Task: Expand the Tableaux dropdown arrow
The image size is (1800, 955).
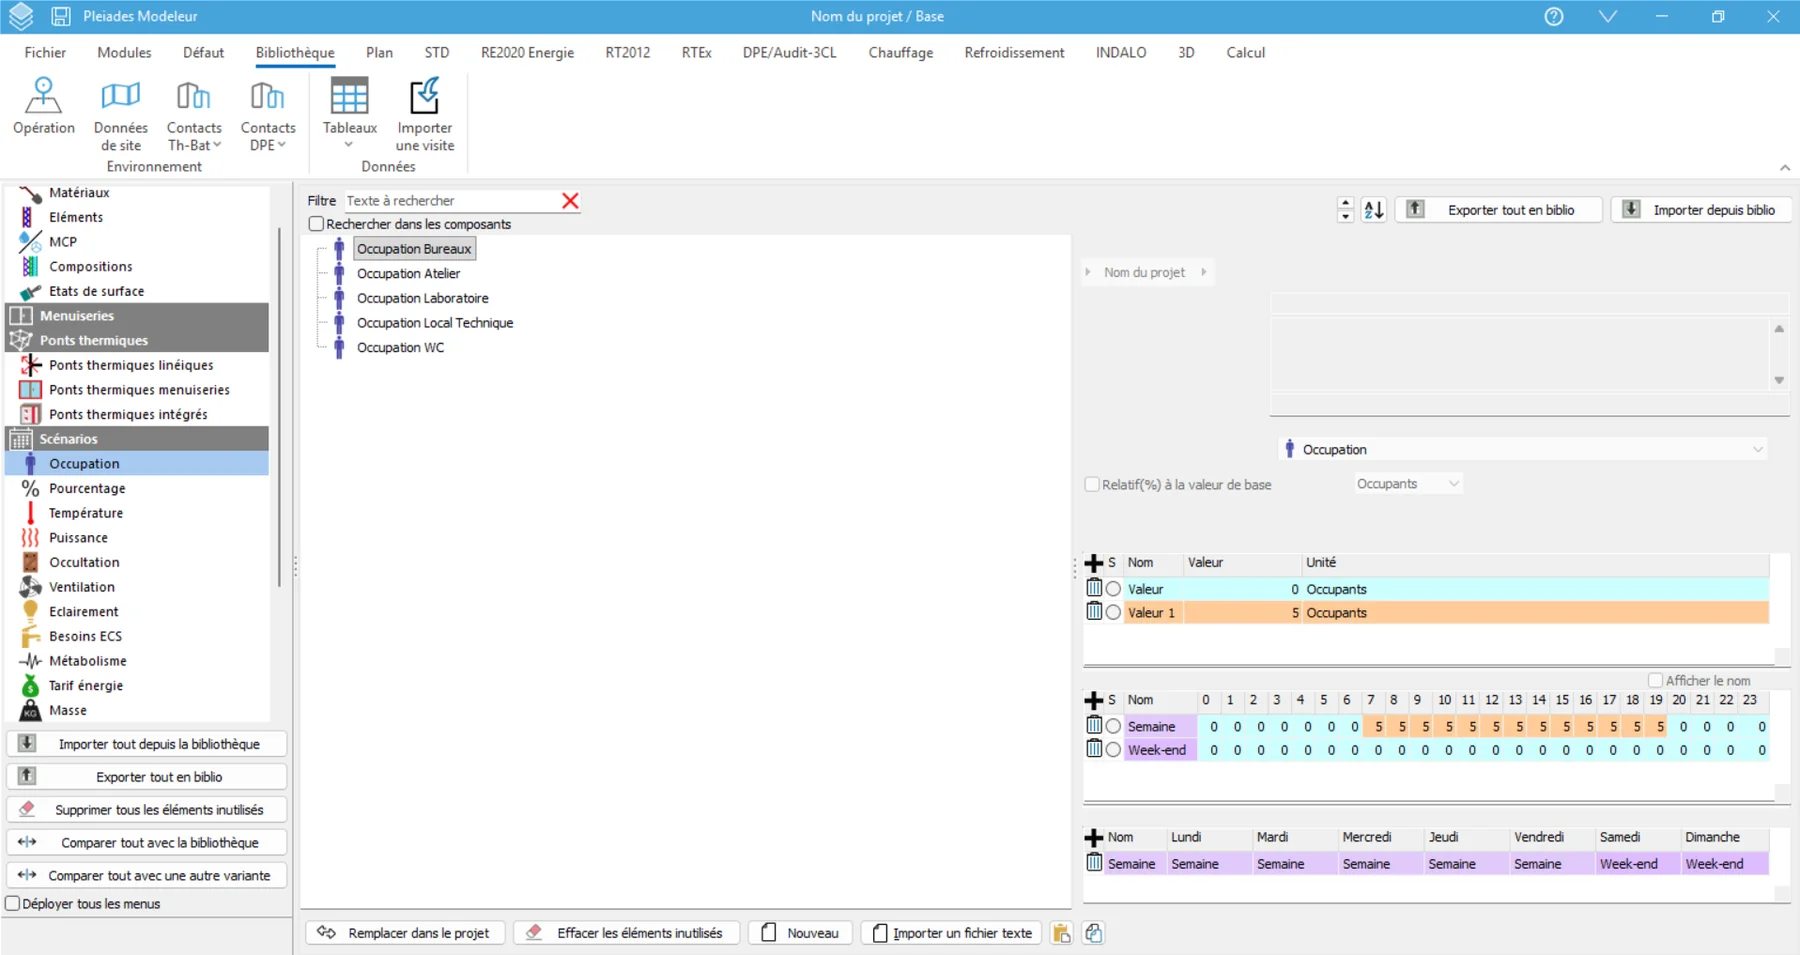Action: (x=349, y=145)
